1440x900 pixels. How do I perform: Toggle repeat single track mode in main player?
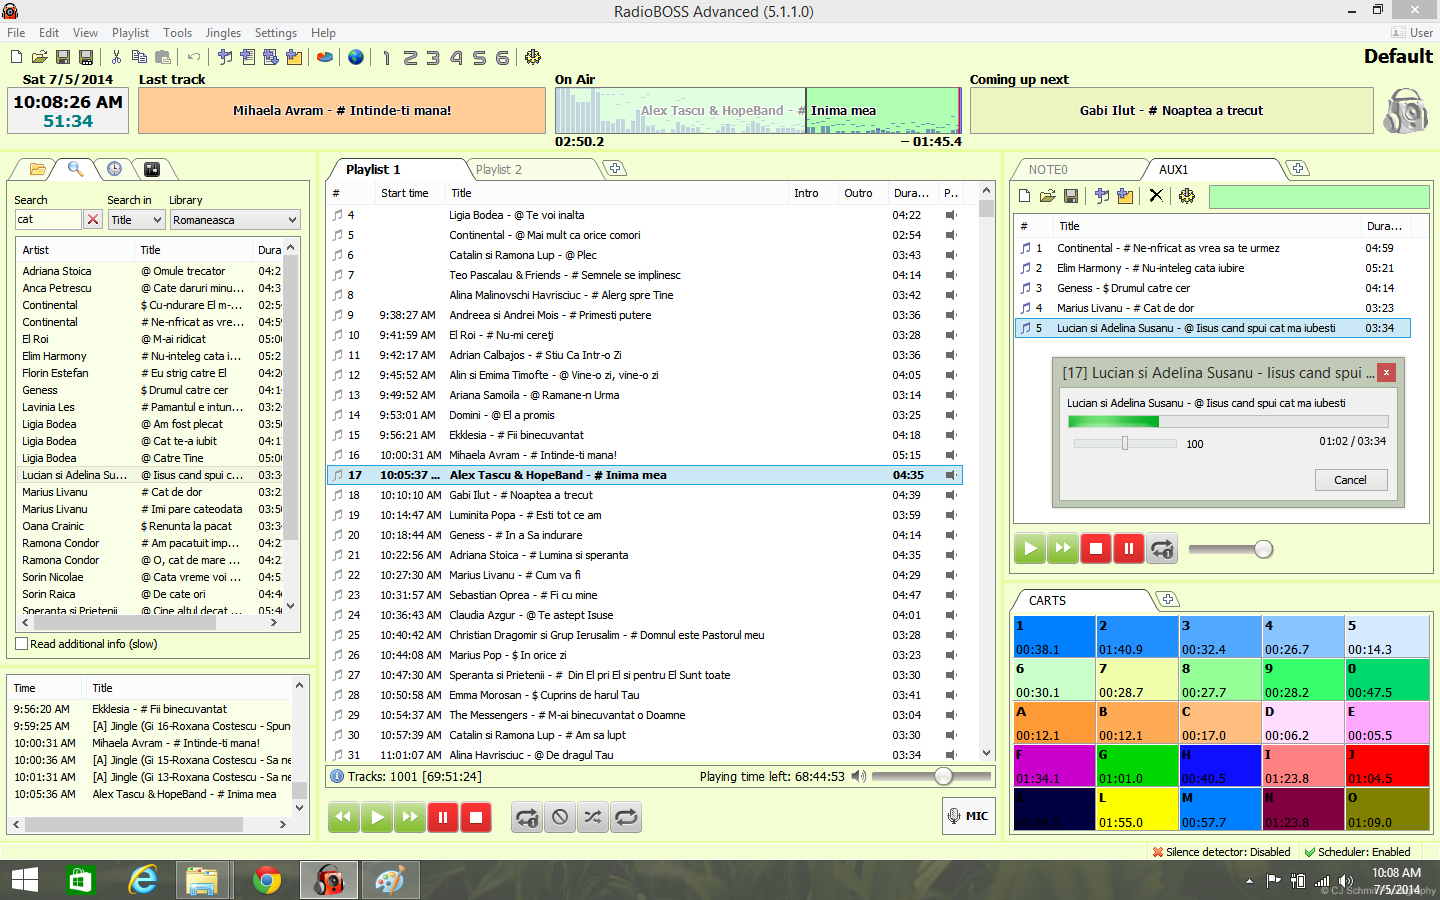[527, 817]
